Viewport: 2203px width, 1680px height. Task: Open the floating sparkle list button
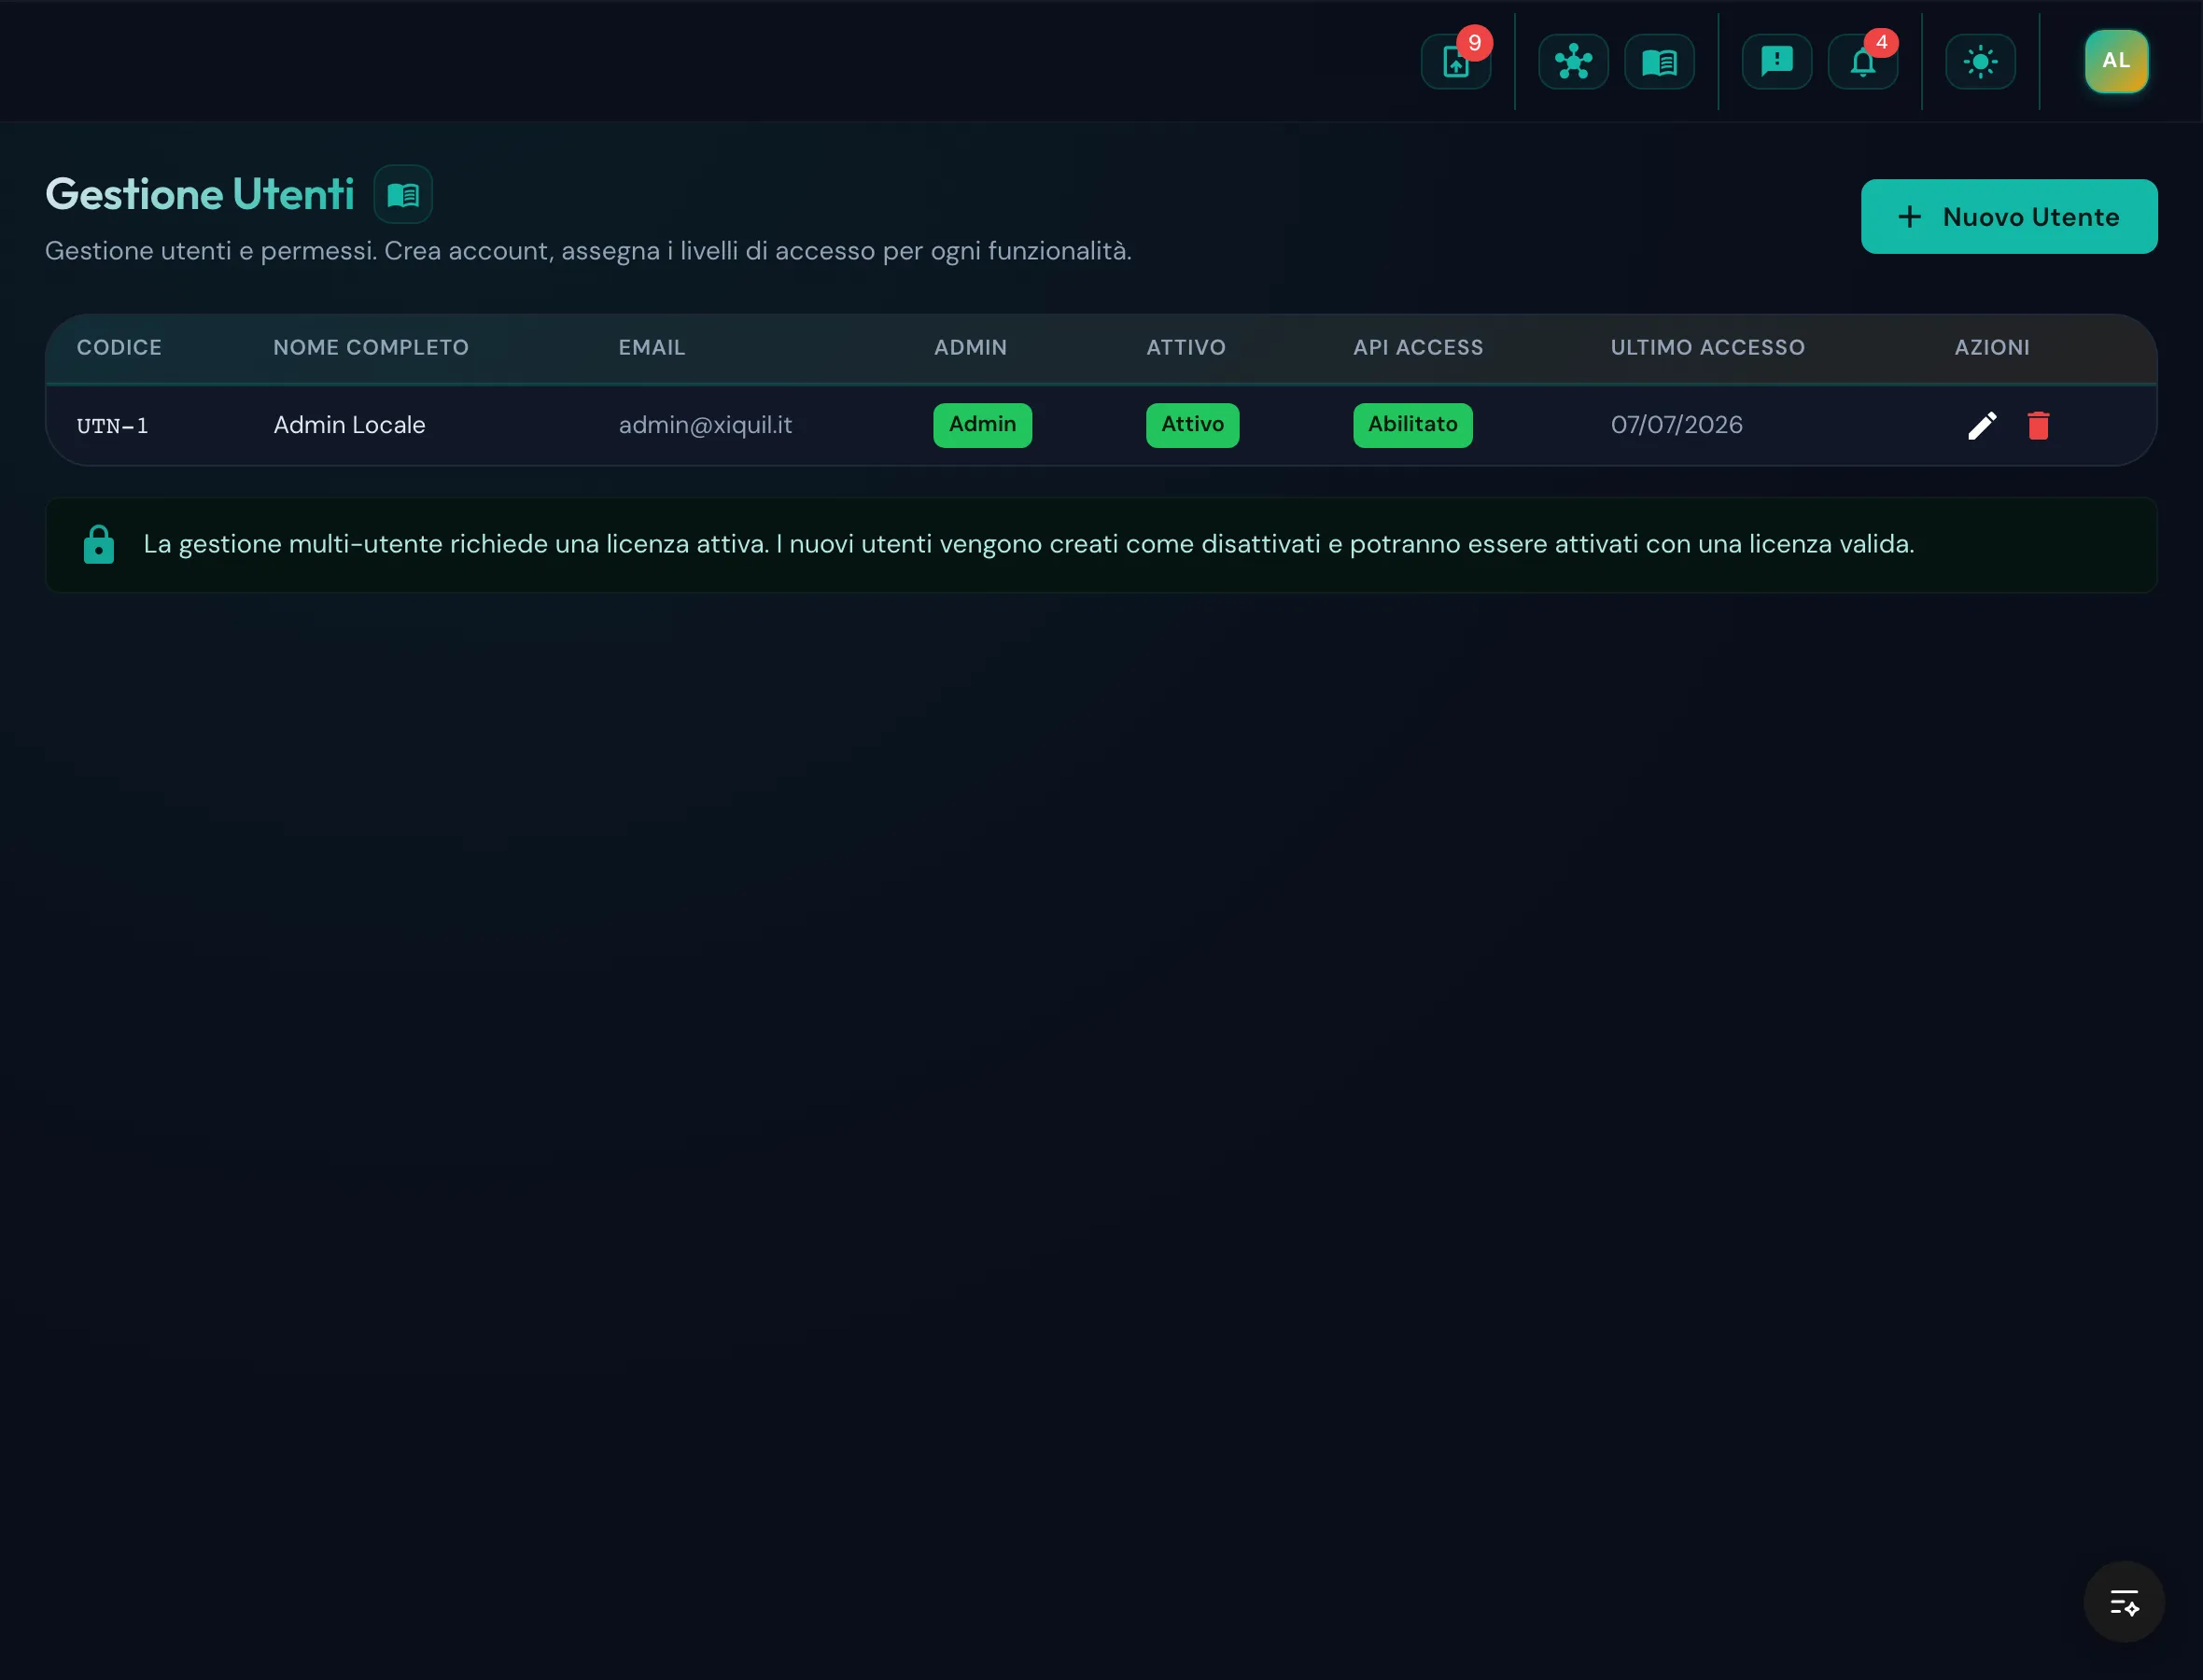(x=2123, y=1602)
